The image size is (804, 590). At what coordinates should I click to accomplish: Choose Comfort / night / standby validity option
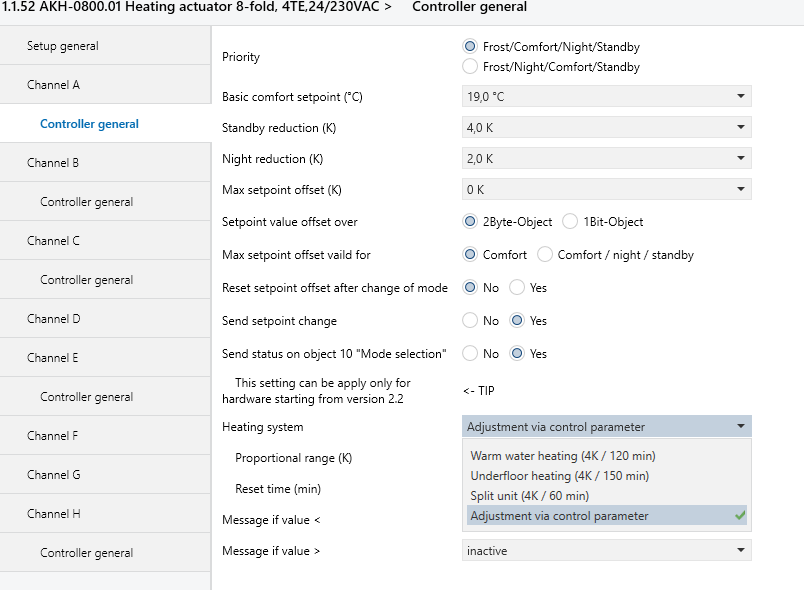(x=545, y=255)
